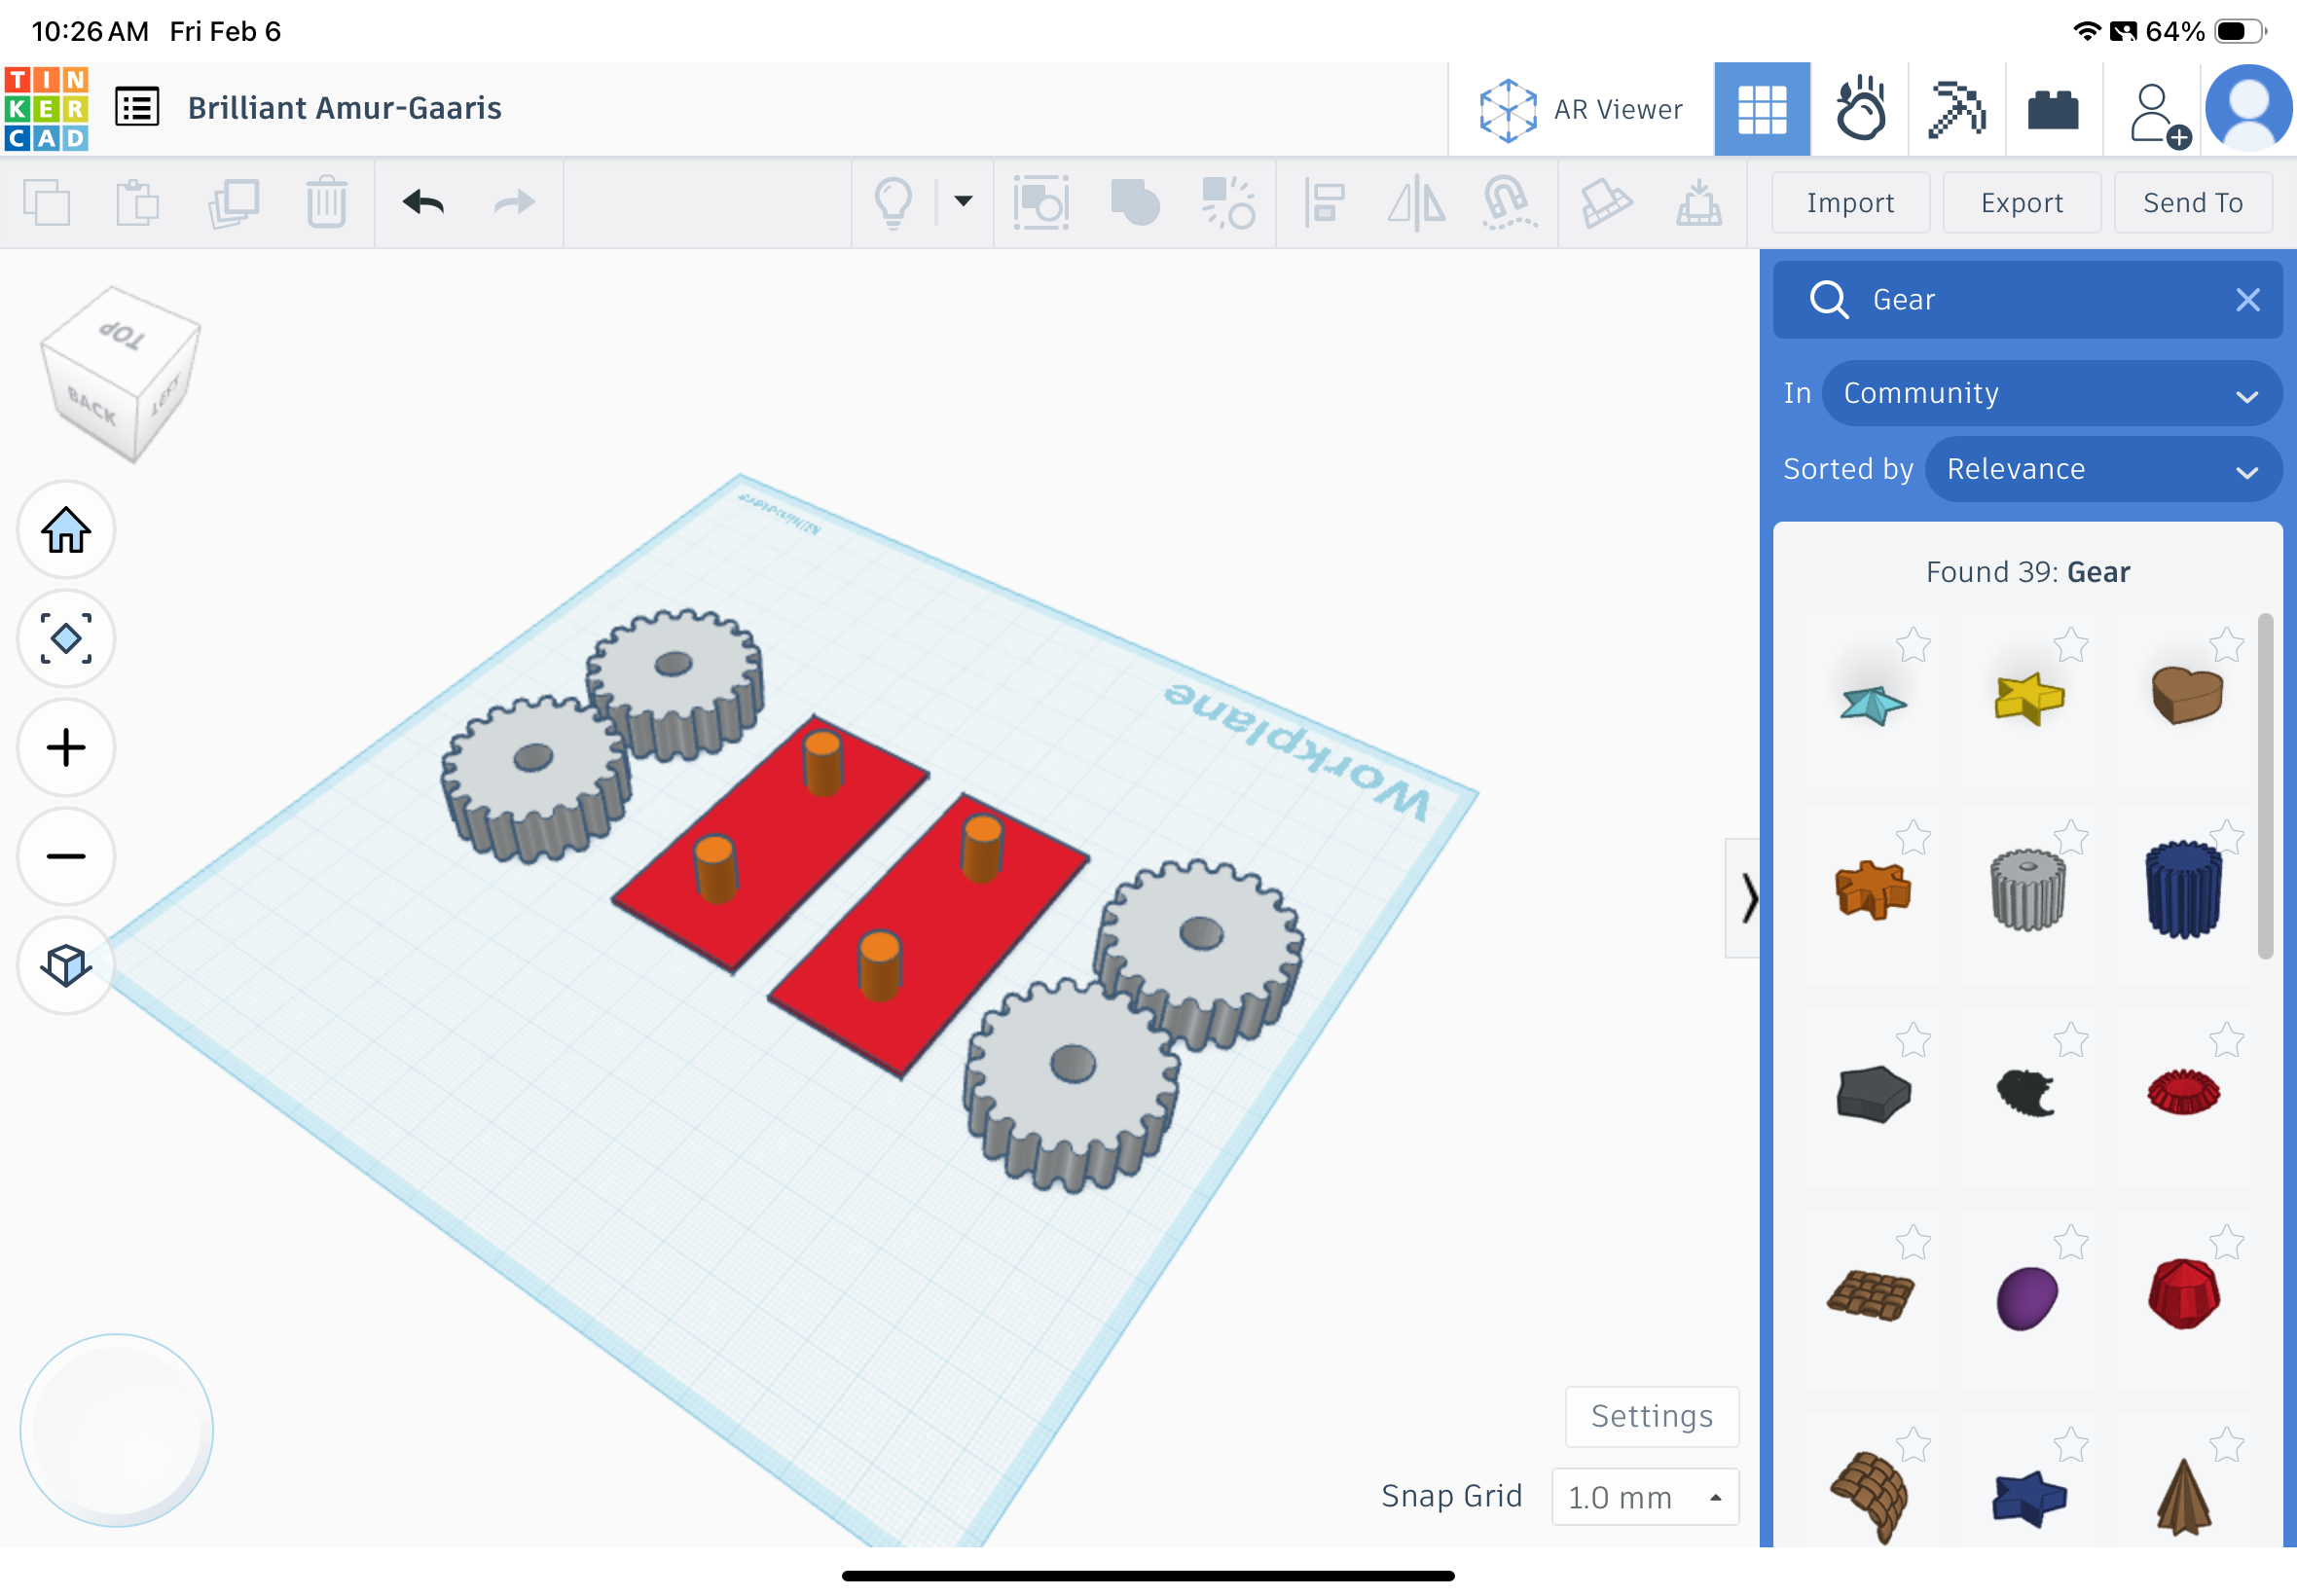Favorite the yellow star shape

point(2070,645)
